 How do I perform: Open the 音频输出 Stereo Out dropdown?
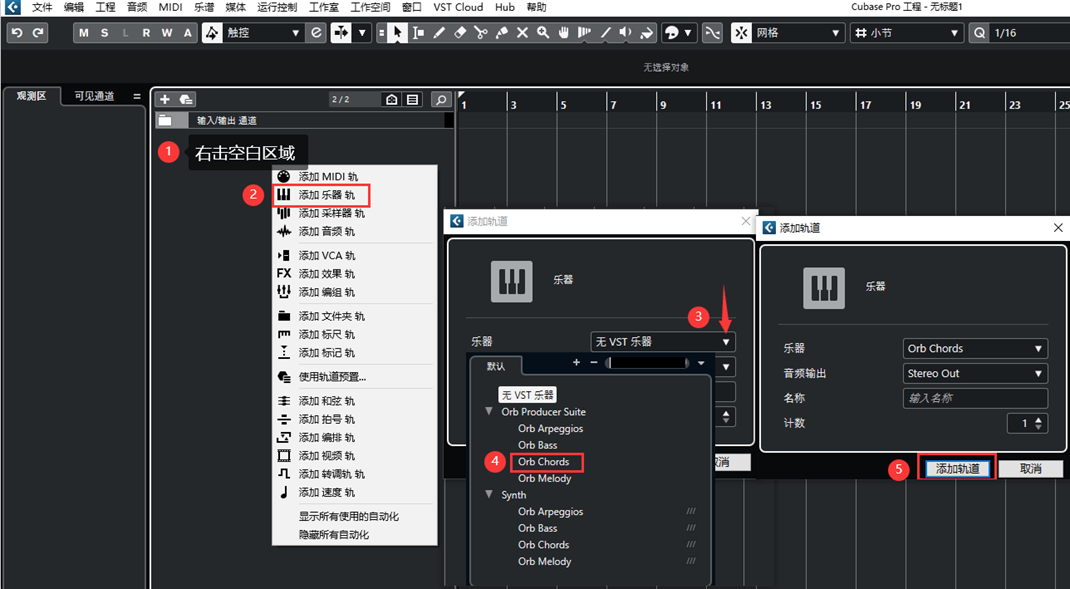tap(975, 373)
